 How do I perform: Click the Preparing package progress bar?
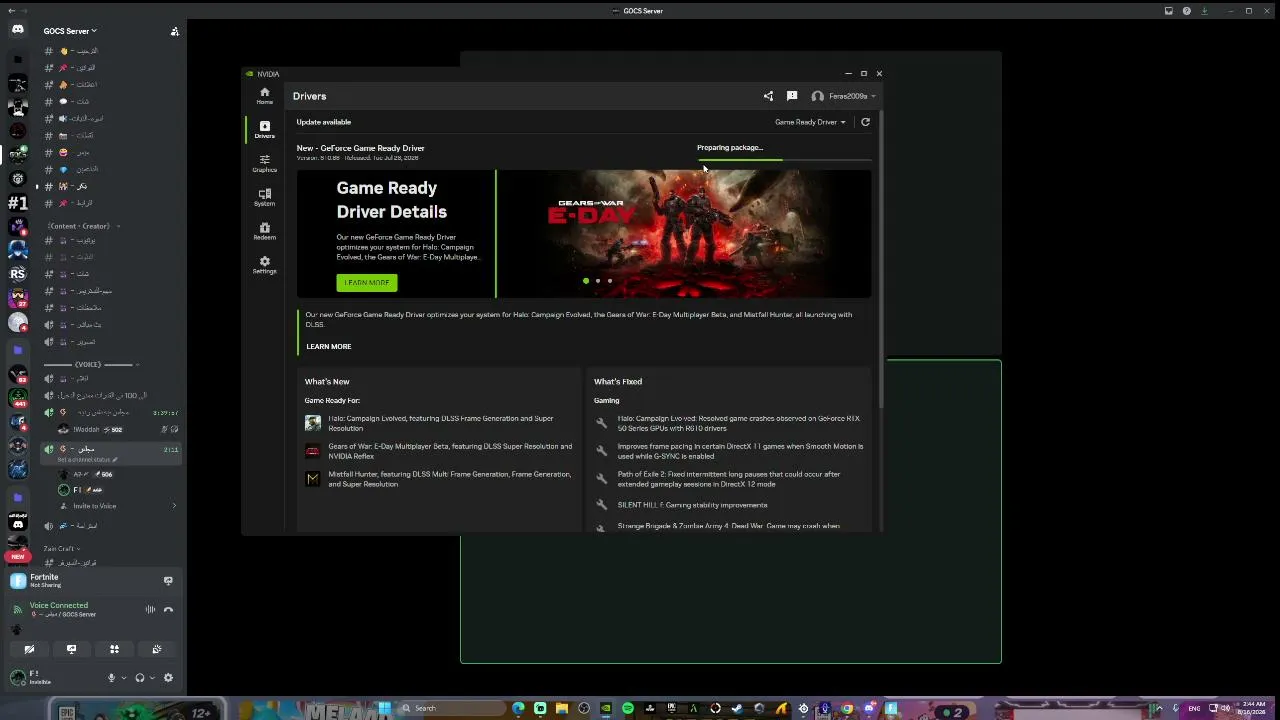coord(784,160)
